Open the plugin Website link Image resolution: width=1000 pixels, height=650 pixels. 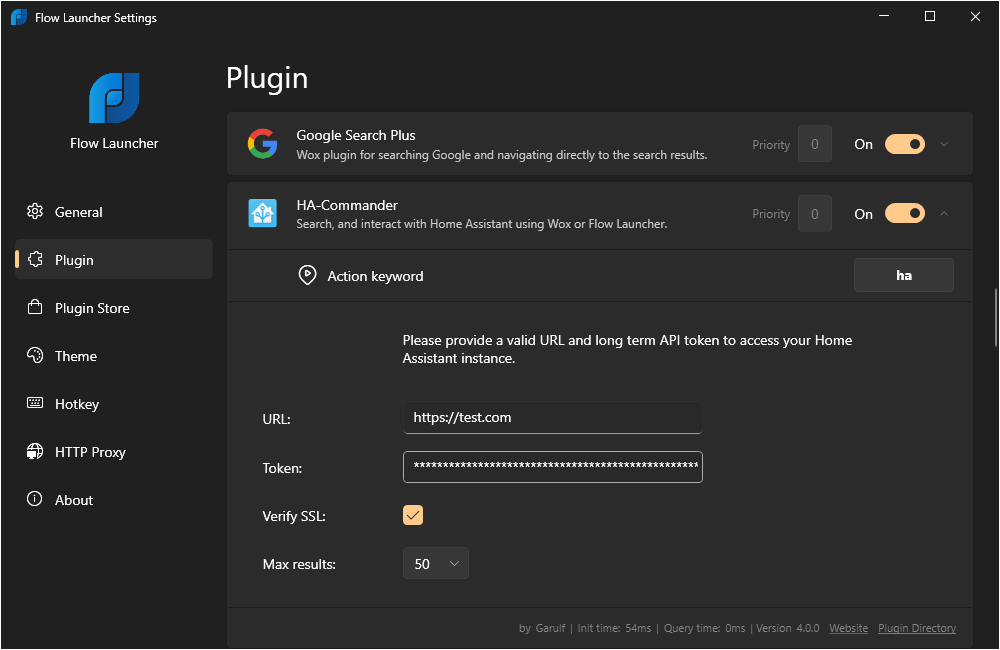tap(848, 628)
